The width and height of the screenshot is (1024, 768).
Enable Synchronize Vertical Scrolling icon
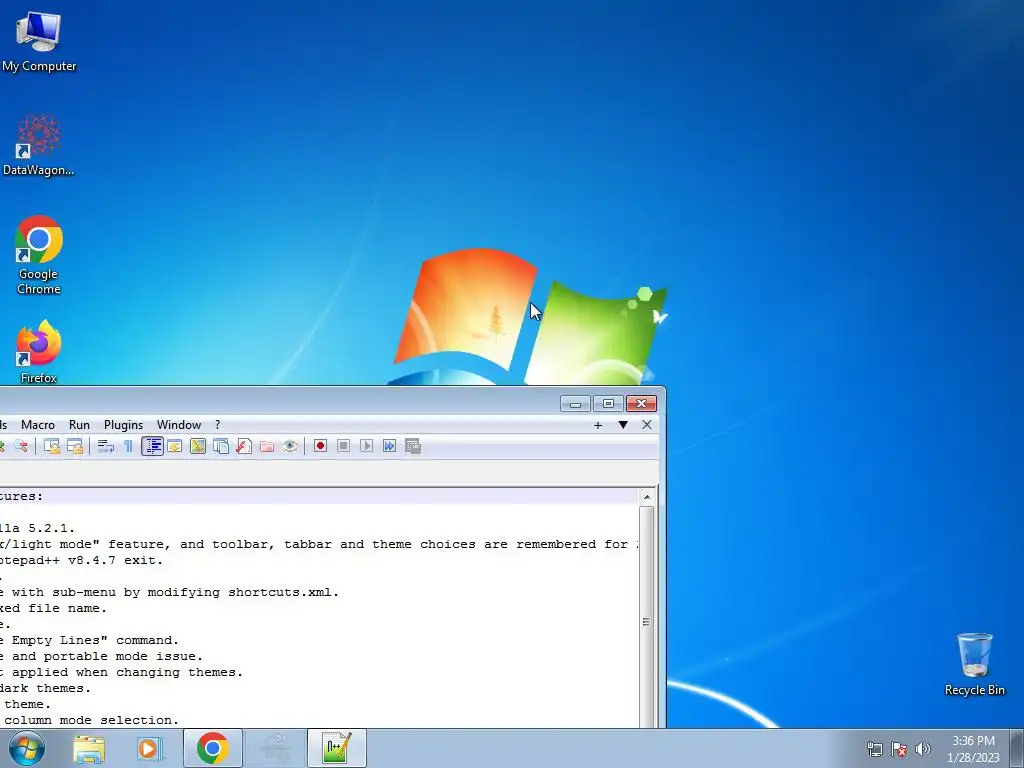pos(52,446)
